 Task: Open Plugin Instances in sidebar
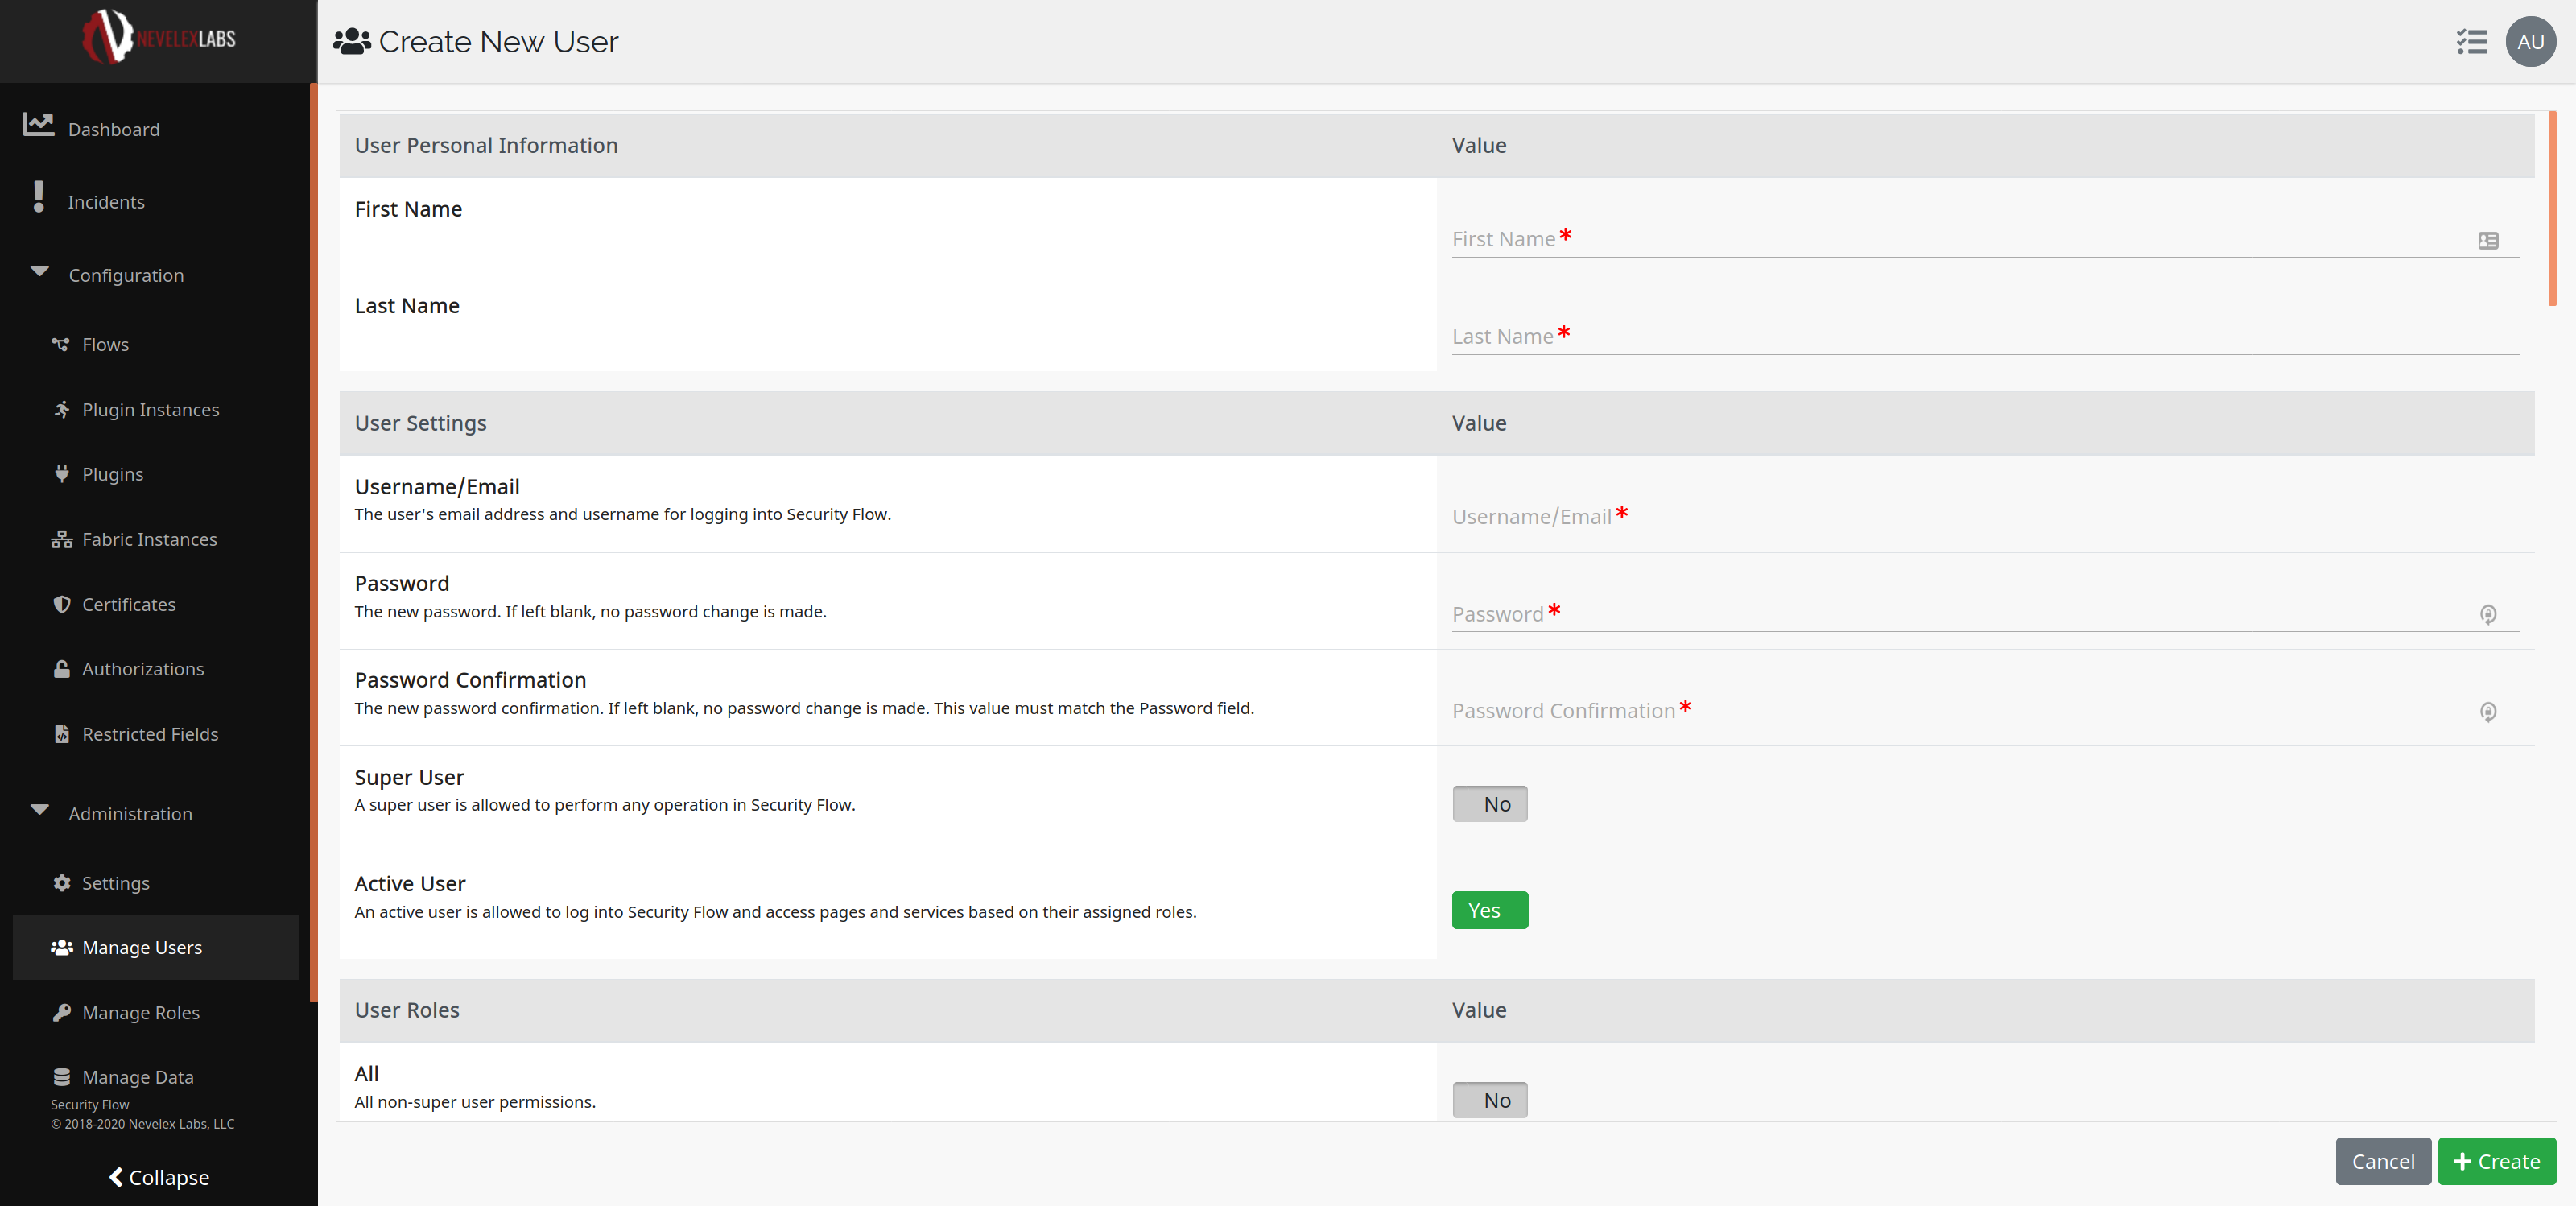point(150,410)
